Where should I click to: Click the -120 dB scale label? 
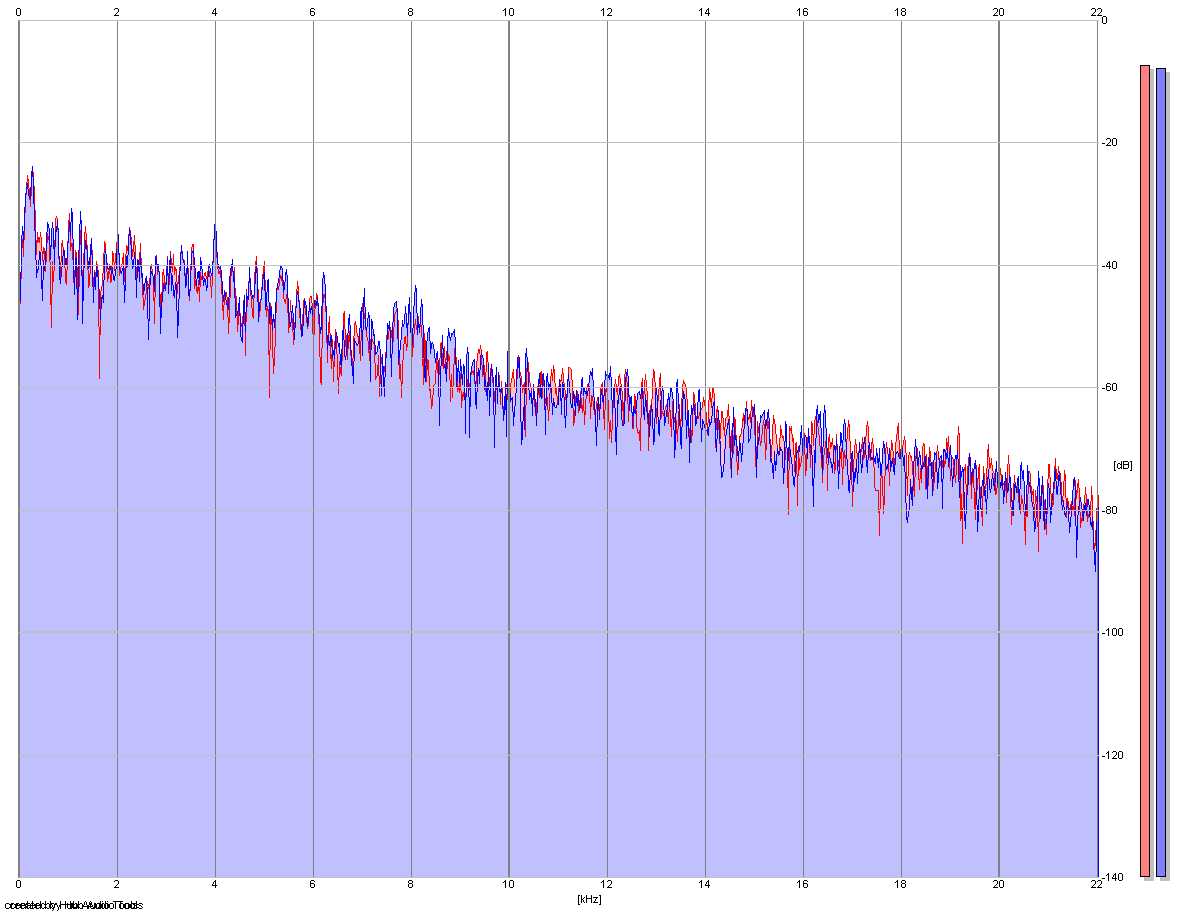point(1112,755)
